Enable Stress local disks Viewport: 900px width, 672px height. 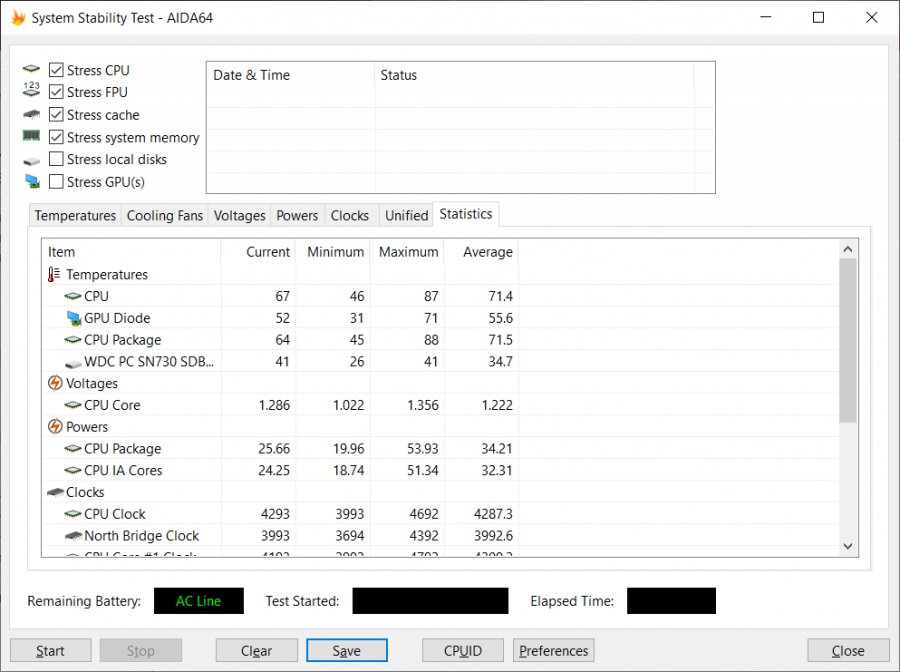click(x=56, y=159)
